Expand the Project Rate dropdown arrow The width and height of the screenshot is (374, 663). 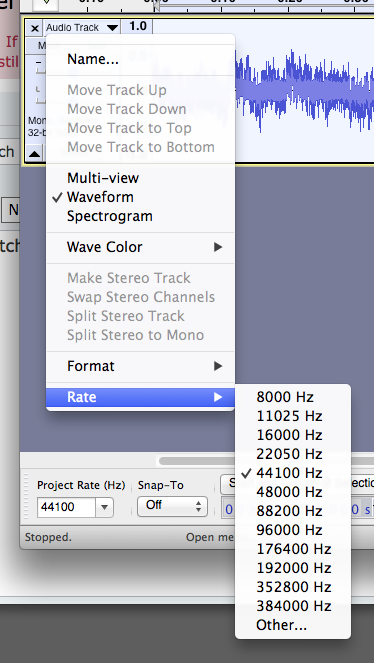(x=104, y=507)
